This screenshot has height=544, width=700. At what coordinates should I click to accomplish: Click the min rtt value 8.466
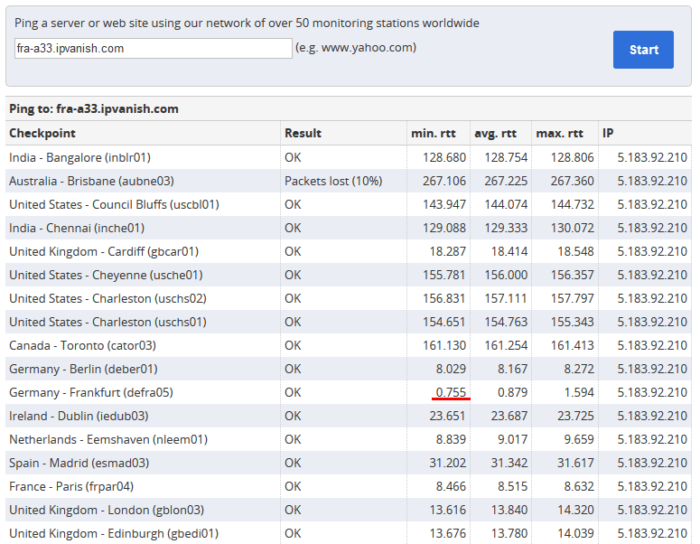(451, 486)
